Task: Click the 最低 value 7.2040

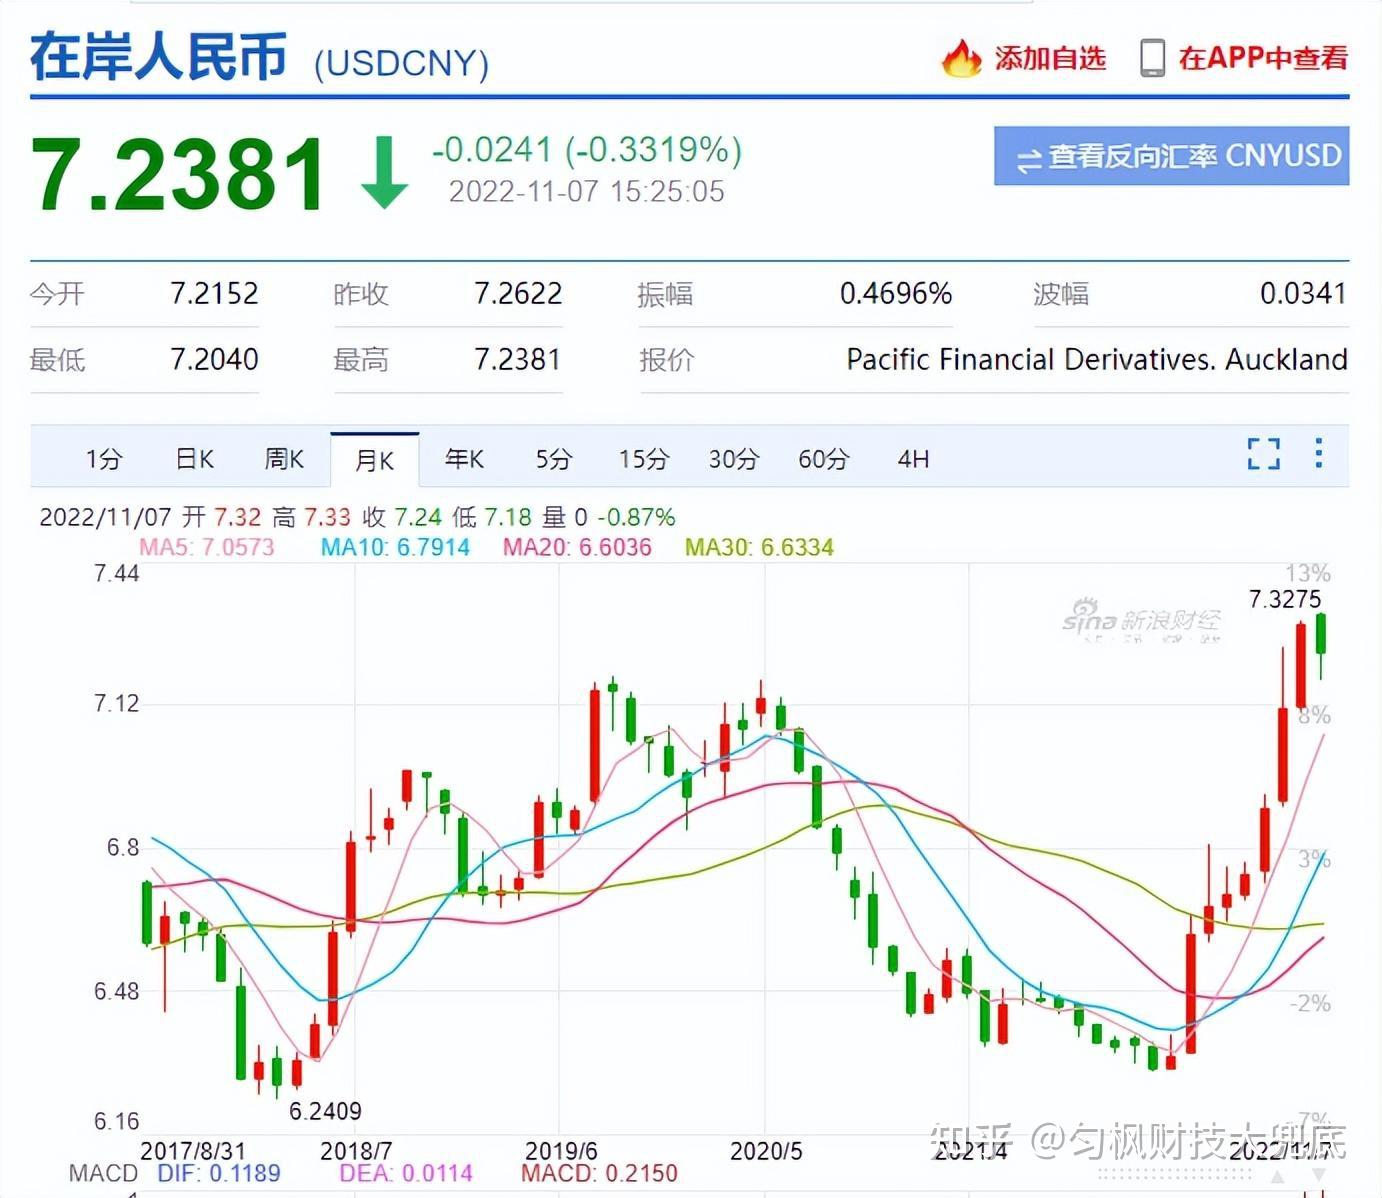Action: pos(214,359)
